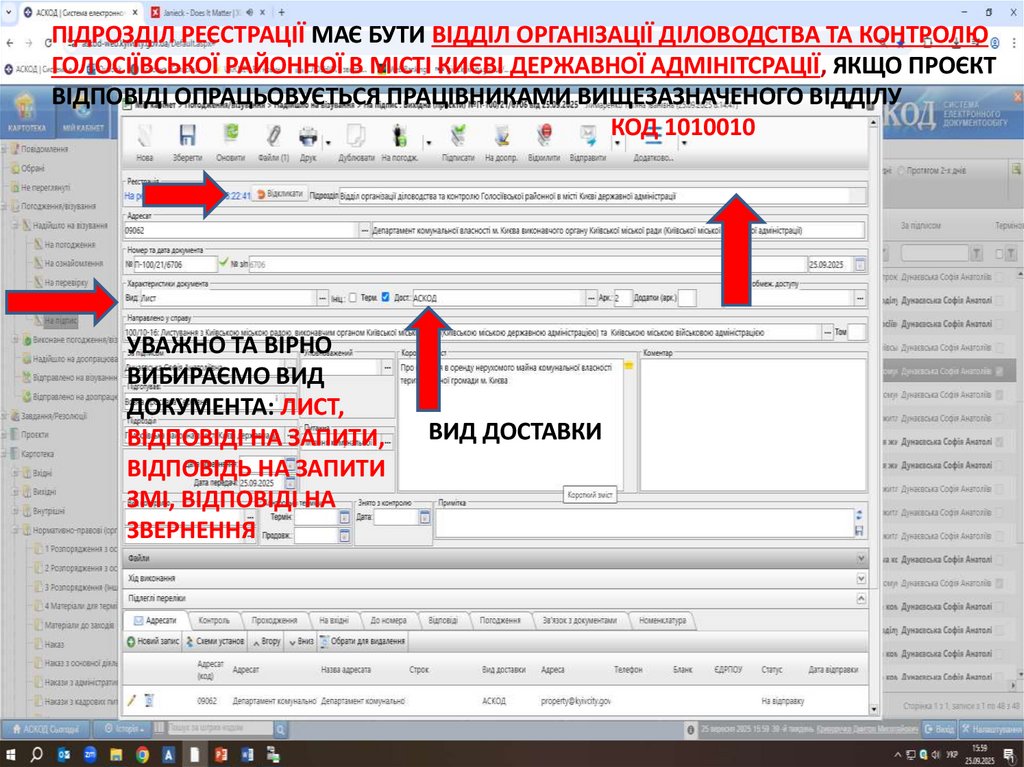Open File Explorer from the taskbar

[x=116, y=755]
